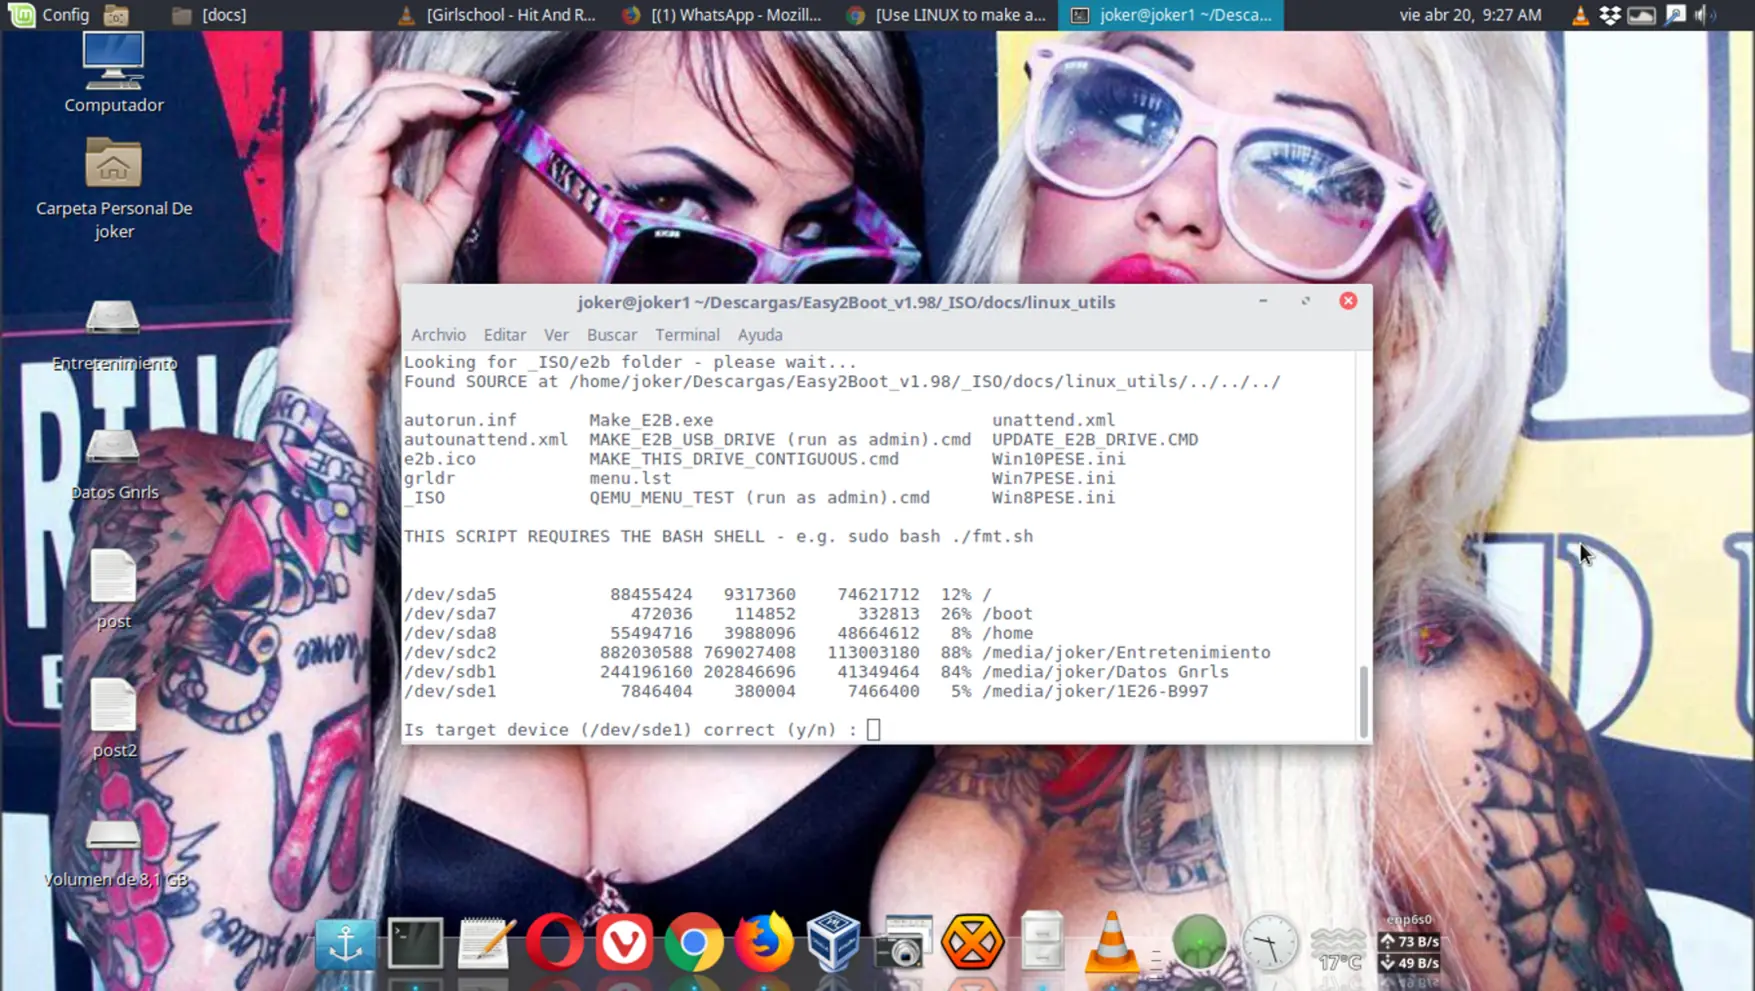Click the enp6s0 network speed monitor

click(x=1409, y=943)
